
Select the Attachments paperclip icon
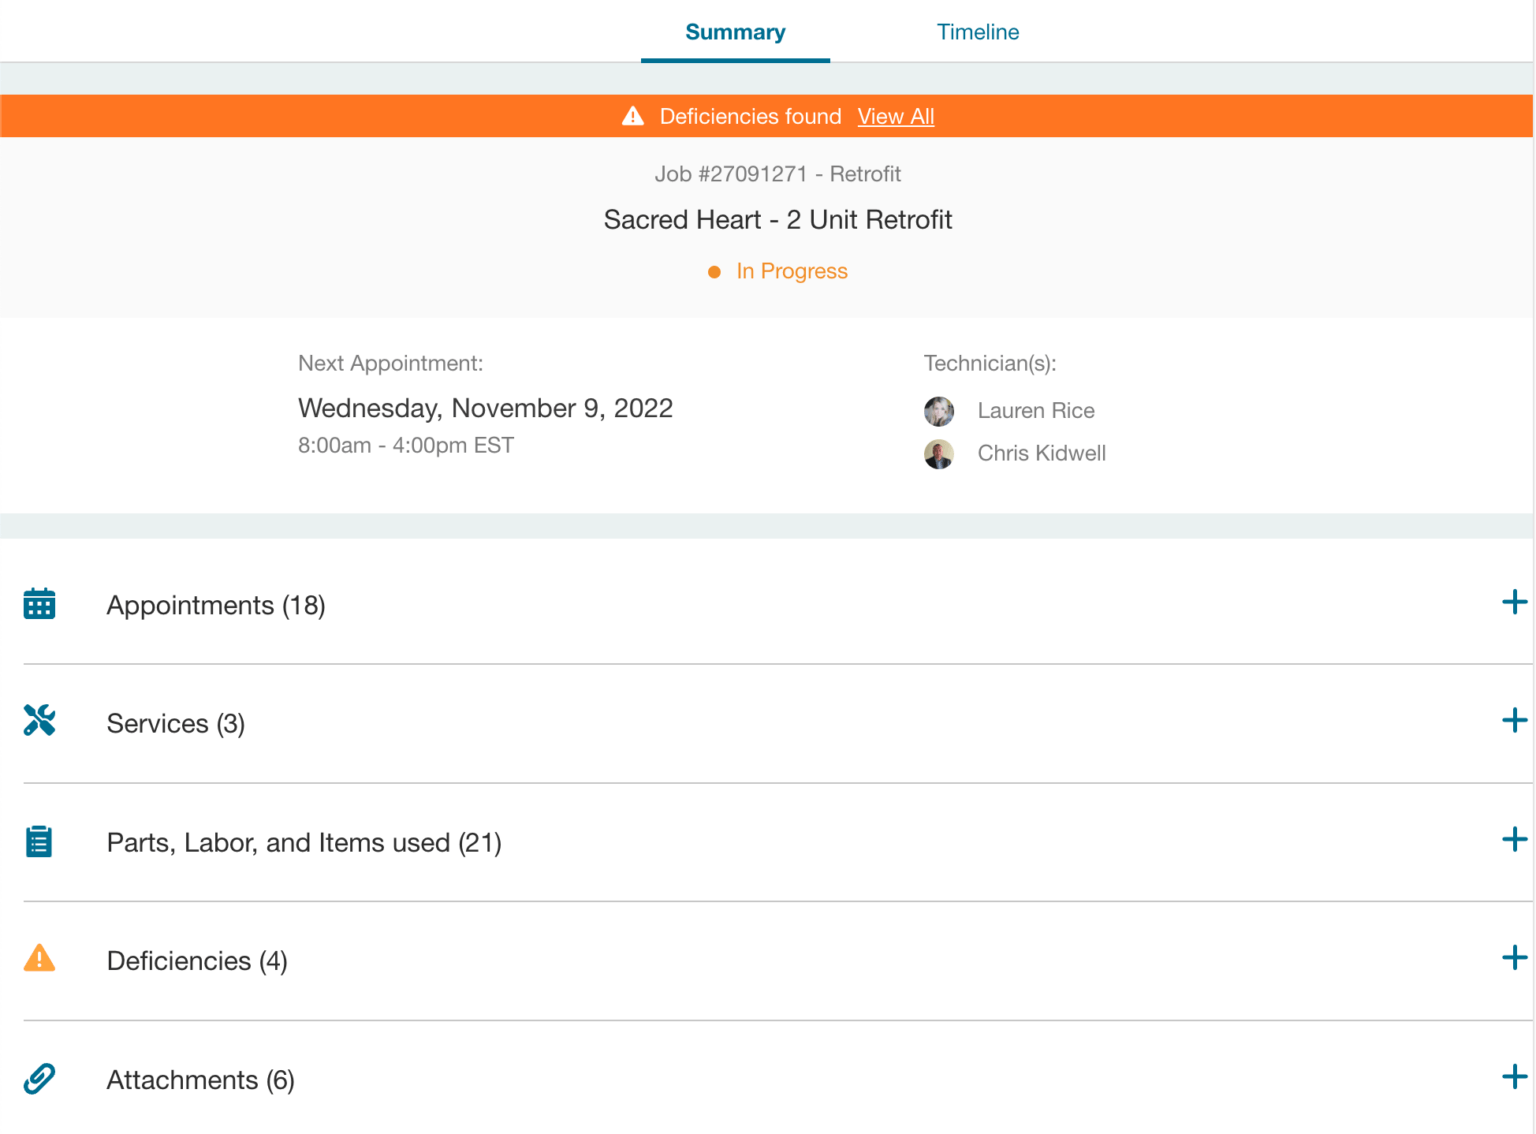[x=39, y=1078]
